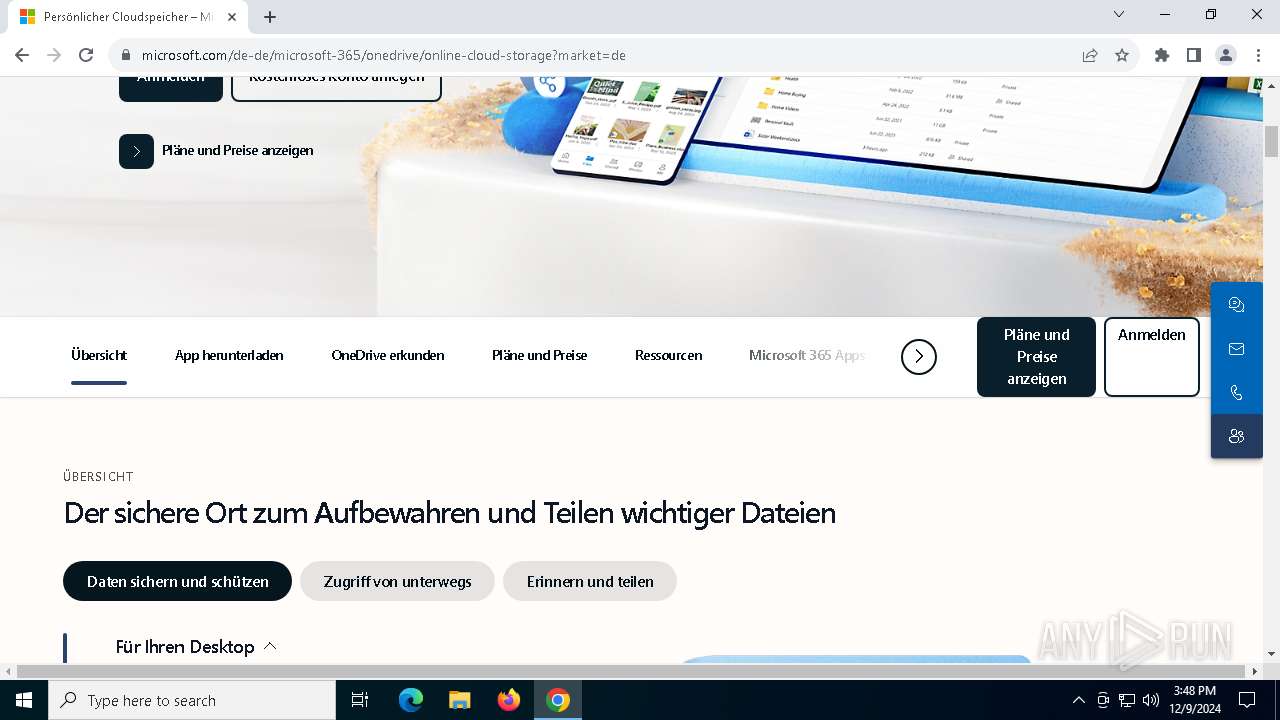Open App herunterladen navigation item
The width and height of the screenshot is (1280, 720).
click(229, 355)
